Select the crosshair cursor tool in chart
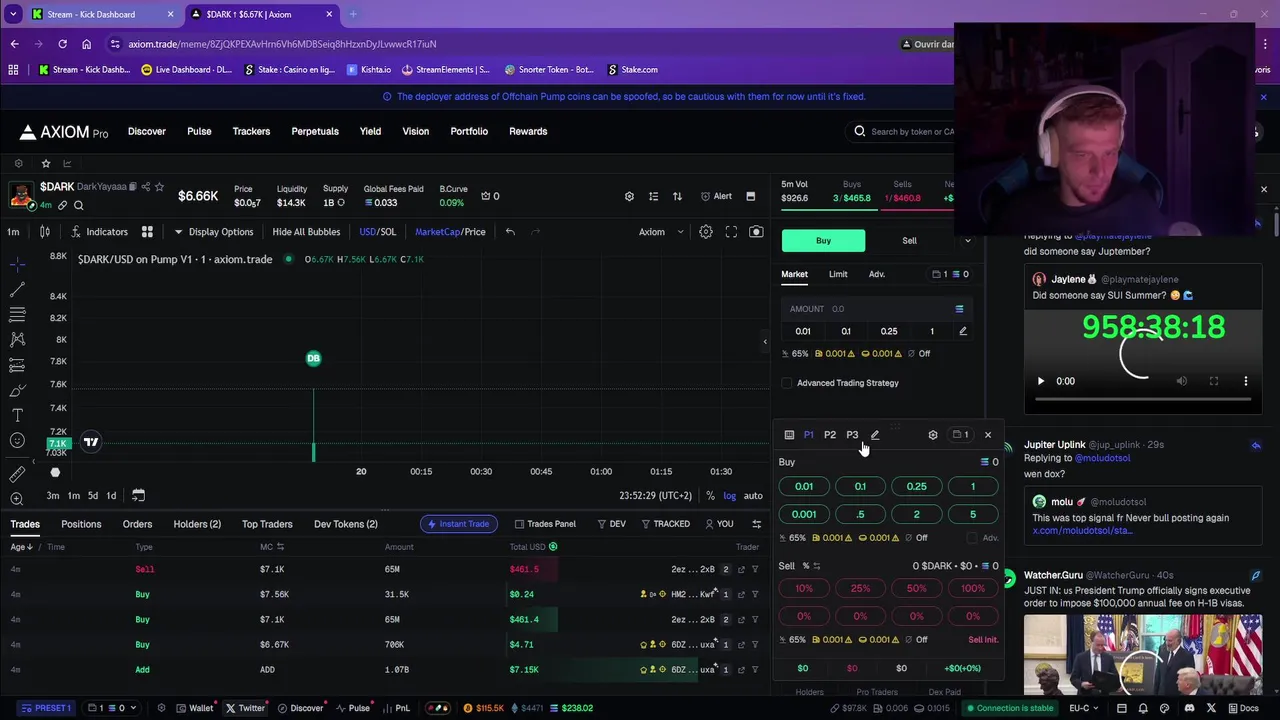Viewport: 1280px width, 720px height. [x=17, y=264]
